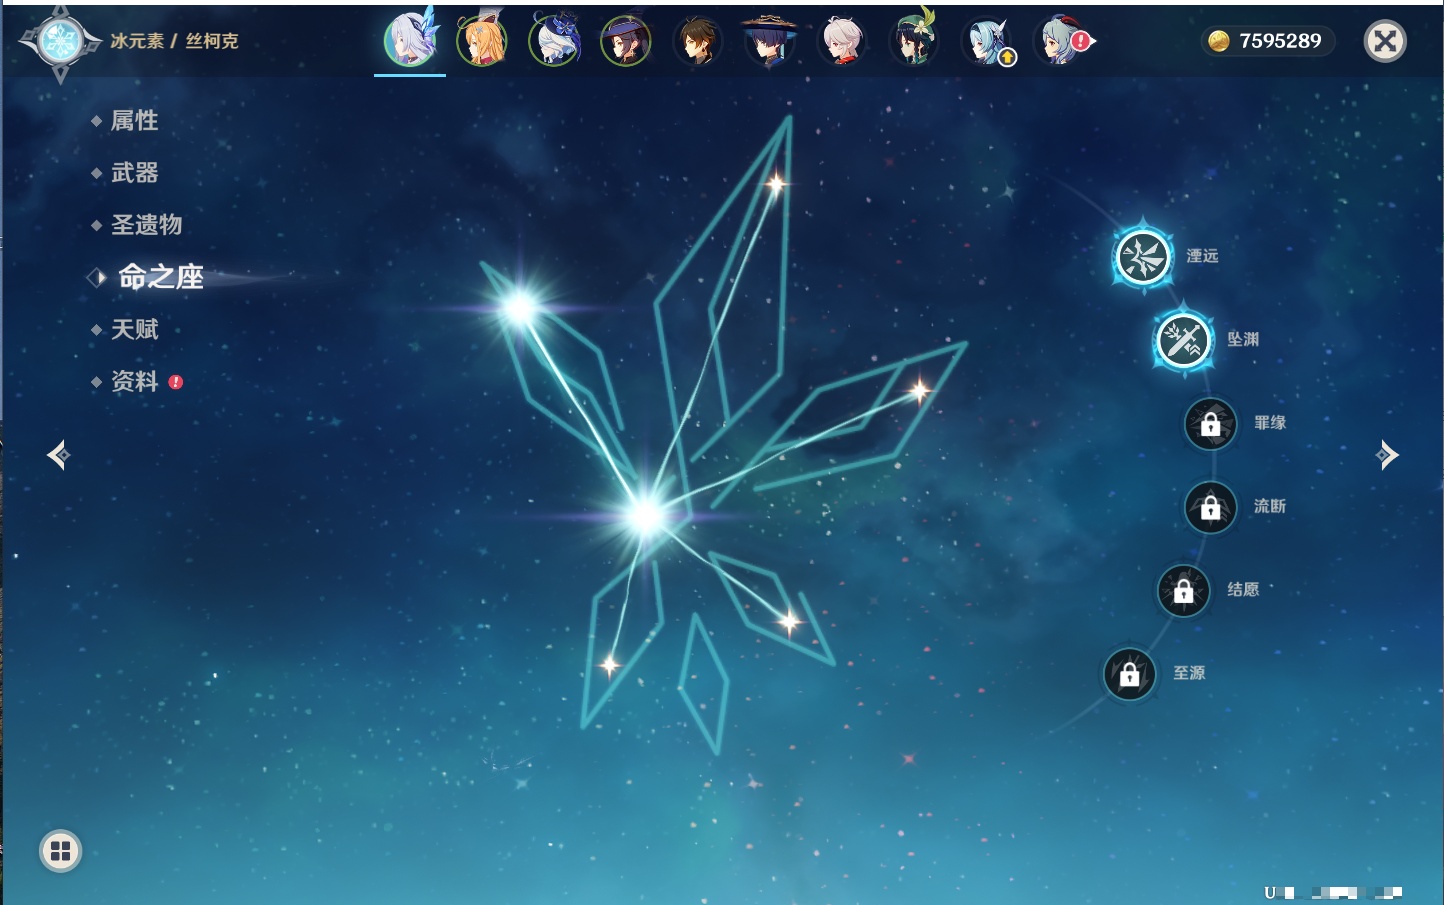The height and width of the screenshot is (905, 1444).
Task: Switch to the orange-haired character avatar
Action: click(x=482, y=41)
